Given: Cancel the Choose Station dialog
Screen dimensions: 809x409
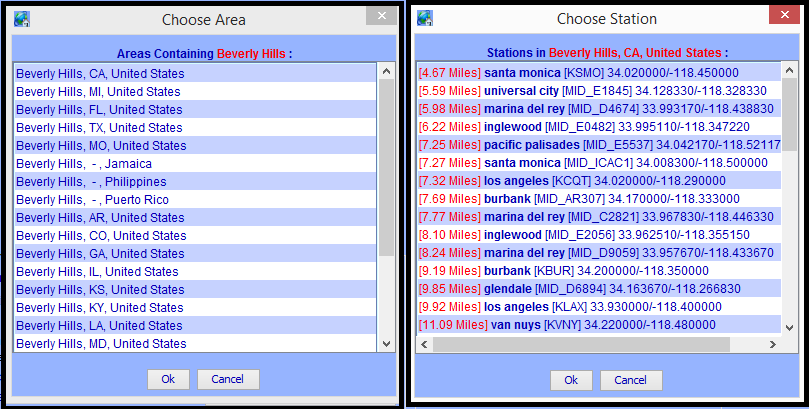Looking at the screenshot, I should click(631, 380).
